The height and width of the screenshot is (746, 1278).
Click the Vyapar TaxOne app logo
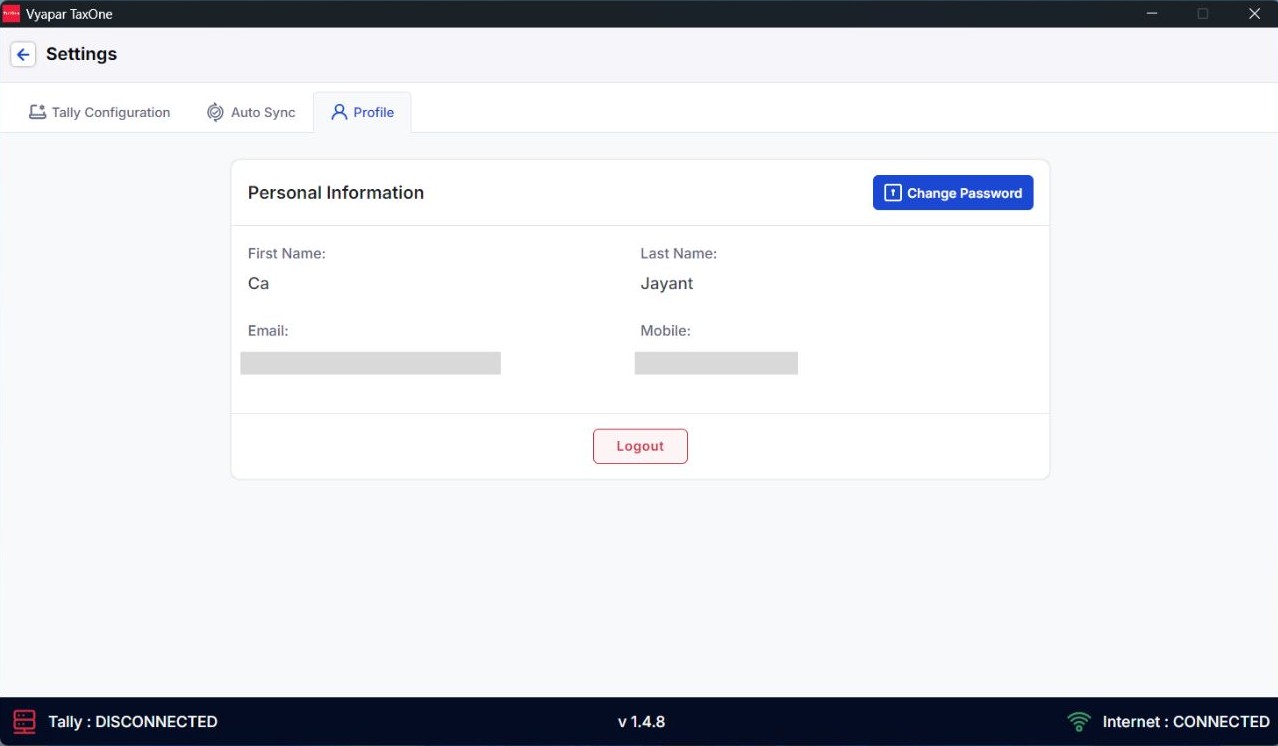pos(11,14)
